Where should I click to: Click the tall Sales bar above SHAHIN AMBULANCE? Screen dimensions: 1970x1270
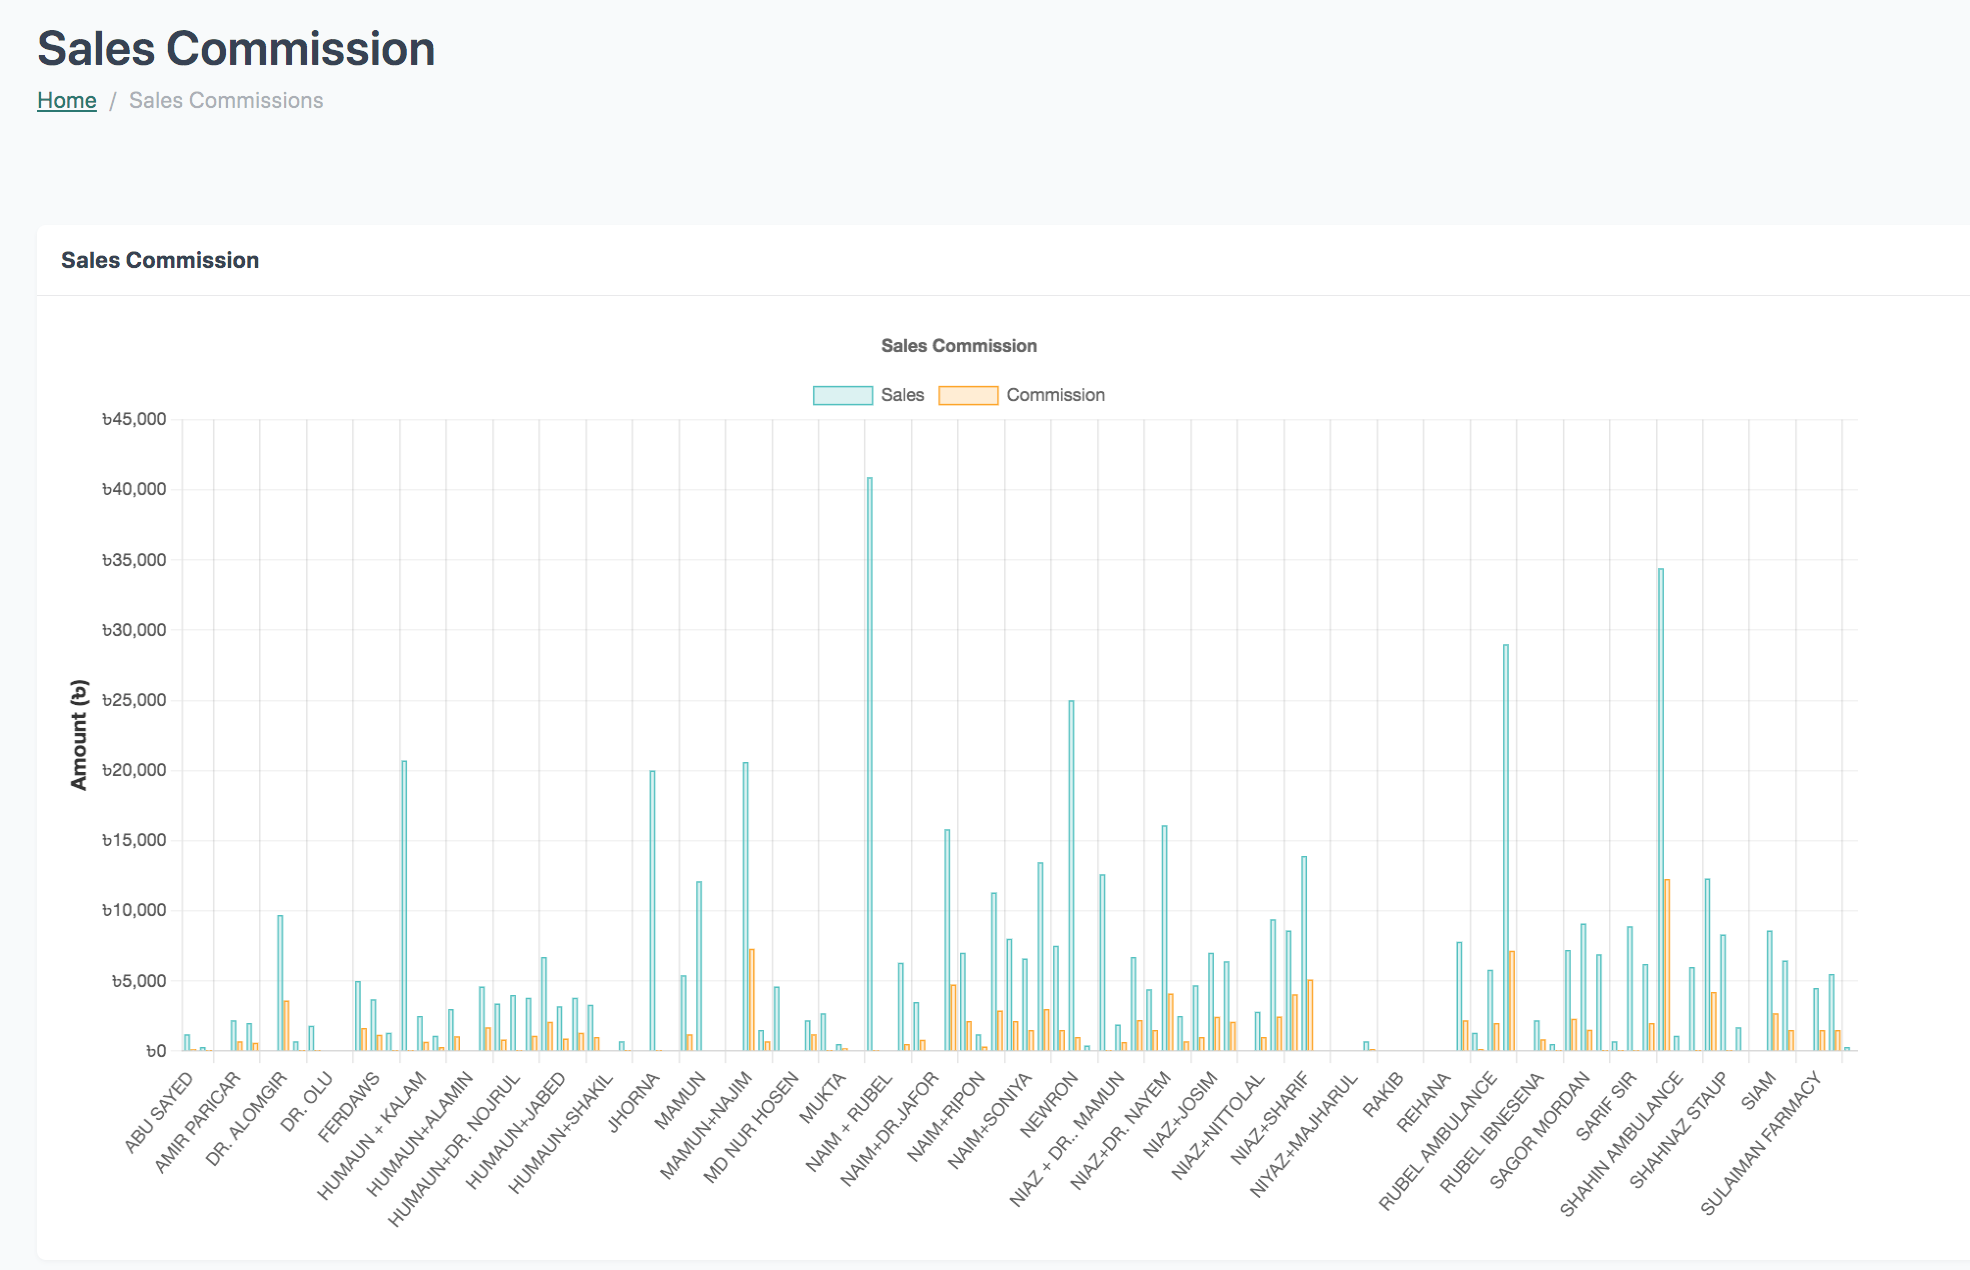pyautogui.click(x=1661, y=810)
